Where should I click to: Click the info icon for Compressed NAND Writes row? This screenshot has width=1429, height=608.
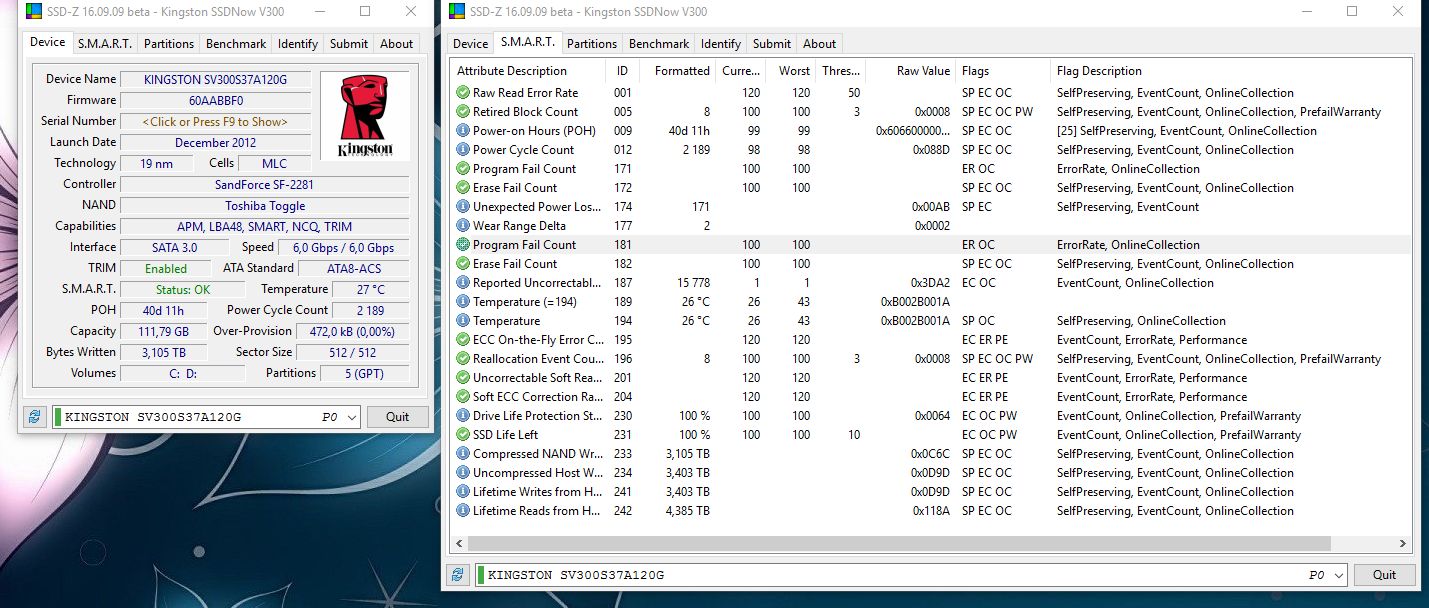point(463,454)
